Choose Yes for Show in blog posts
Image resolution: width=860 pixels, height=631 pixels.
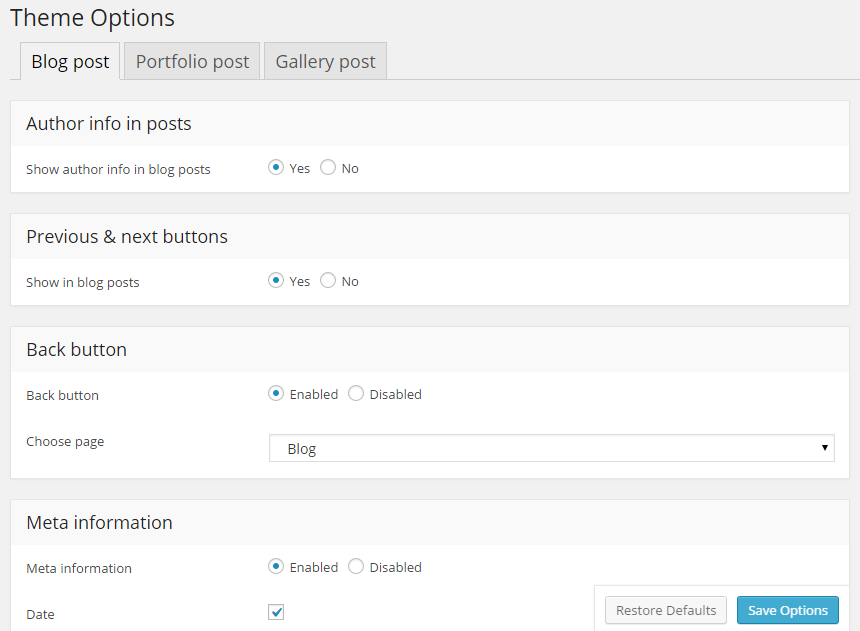(x=276, y=281)
